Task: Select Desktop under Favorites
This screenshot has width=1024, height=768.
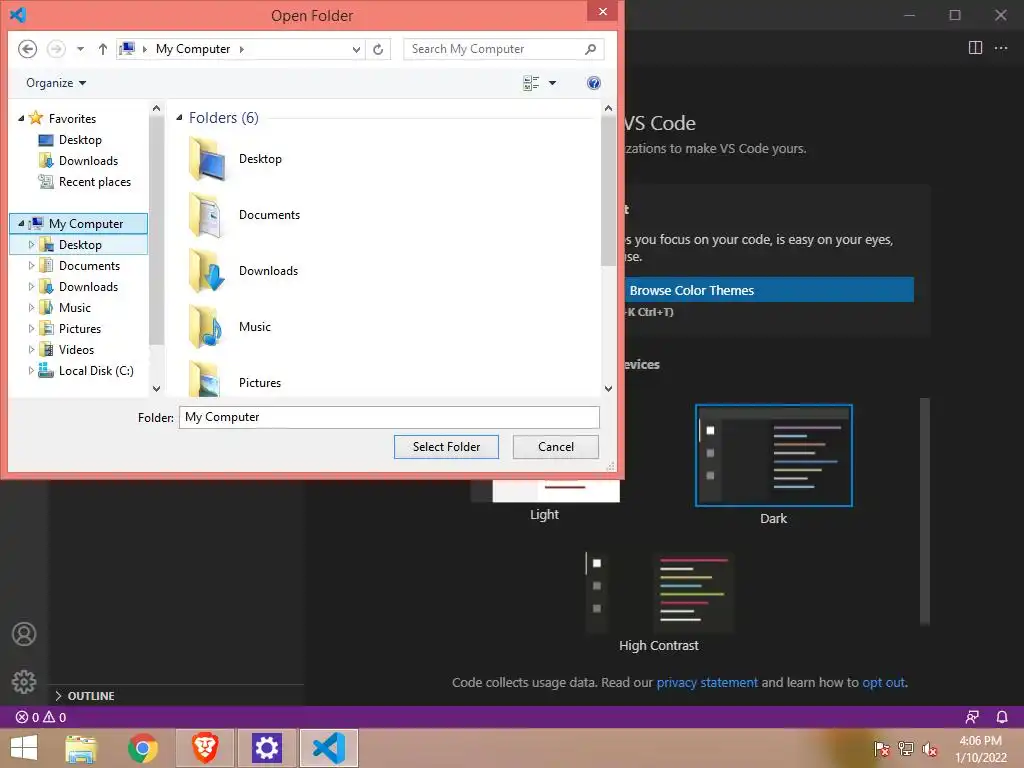Action: pyautogui.click(x=80, y=140)
